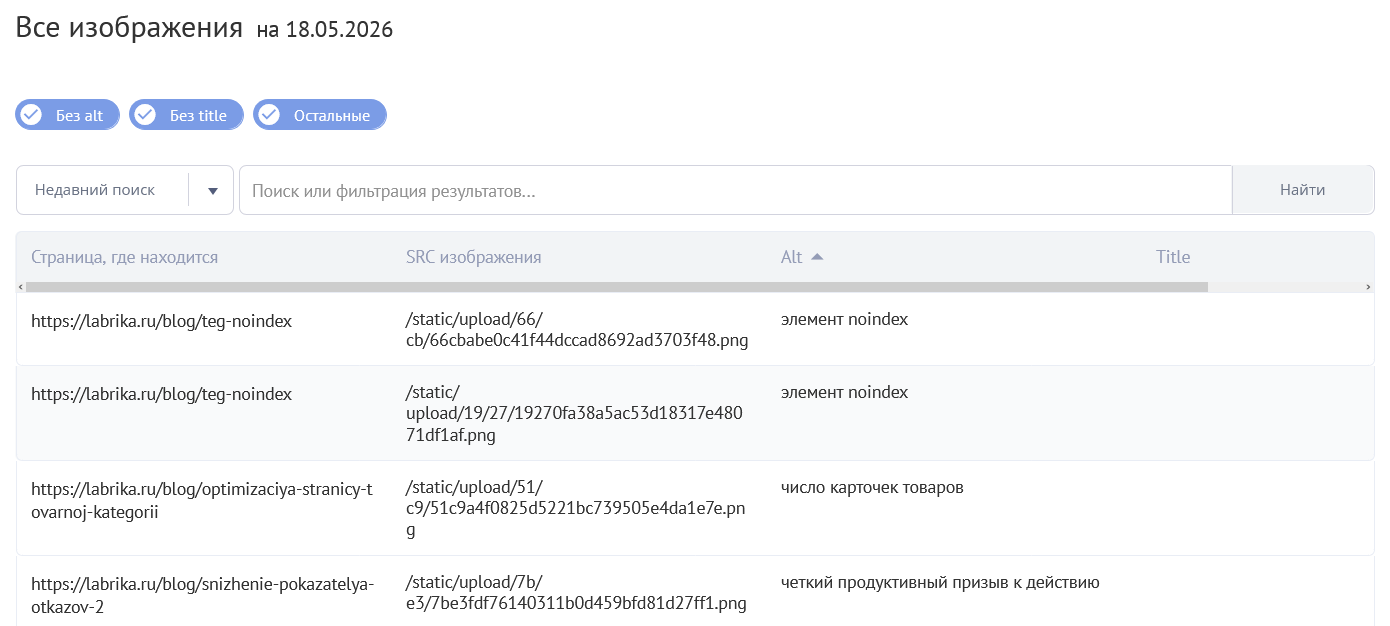Click the 'Все изображения' heading
Viewport: 1390px width, 626px height.
(129, 27)
